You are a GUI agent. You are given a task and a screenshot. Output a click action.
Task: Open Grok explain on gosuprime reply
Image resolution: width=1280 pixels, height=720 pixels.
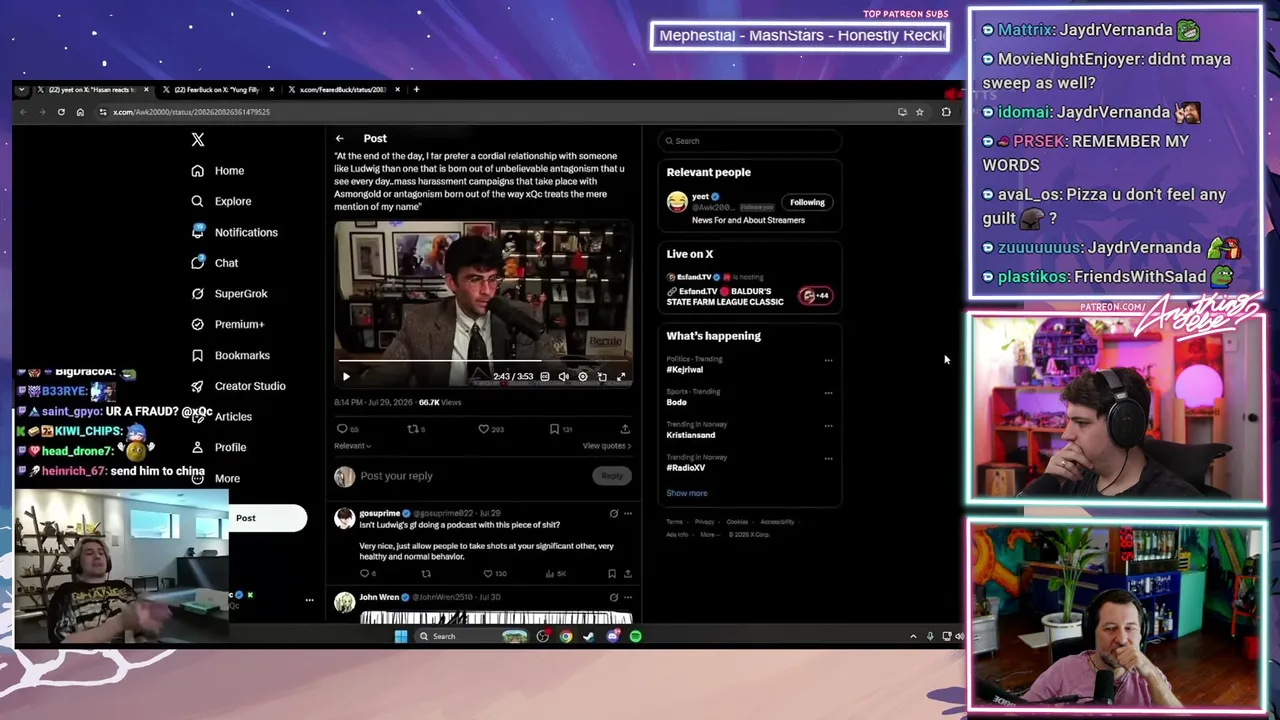[x=614, y=514]
